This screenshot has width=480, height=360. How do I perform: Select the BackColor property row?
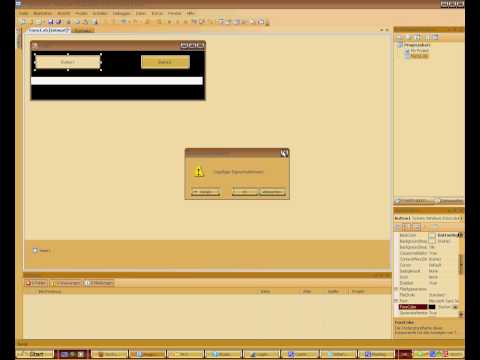[428, 235]
